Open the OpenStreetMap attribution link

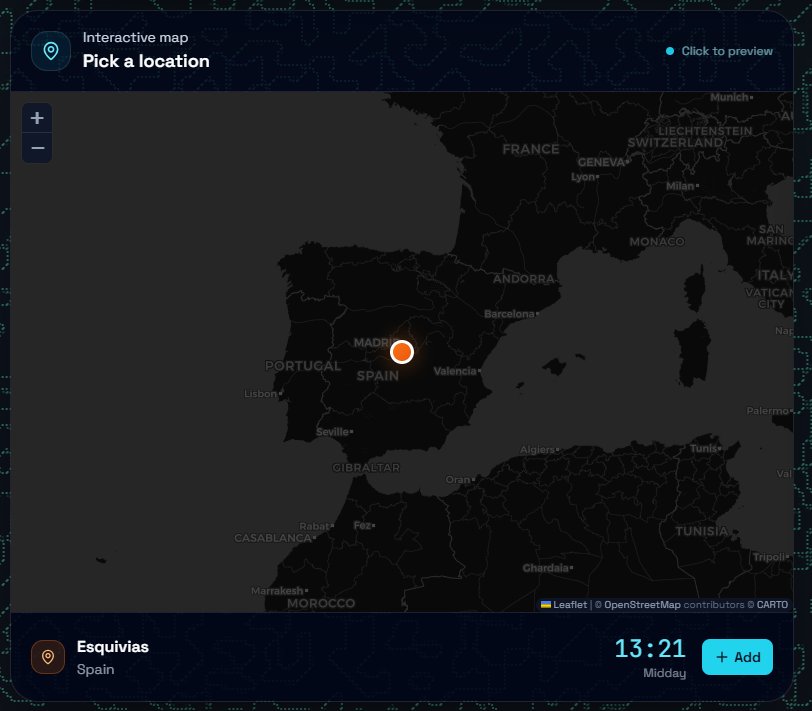[x=642, y=604]
